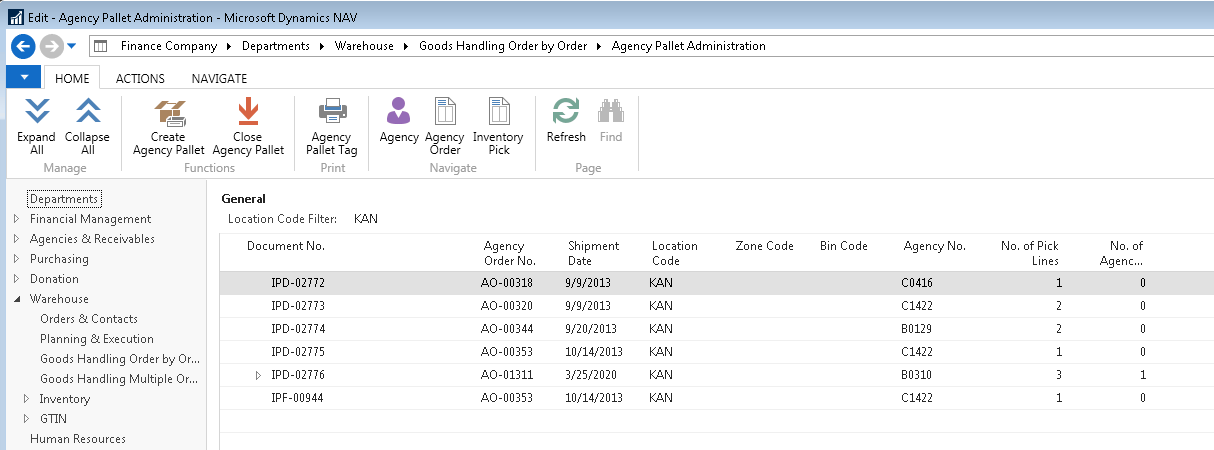Switch to the NAVIGATE ribbon tab

tap(219, 78)
